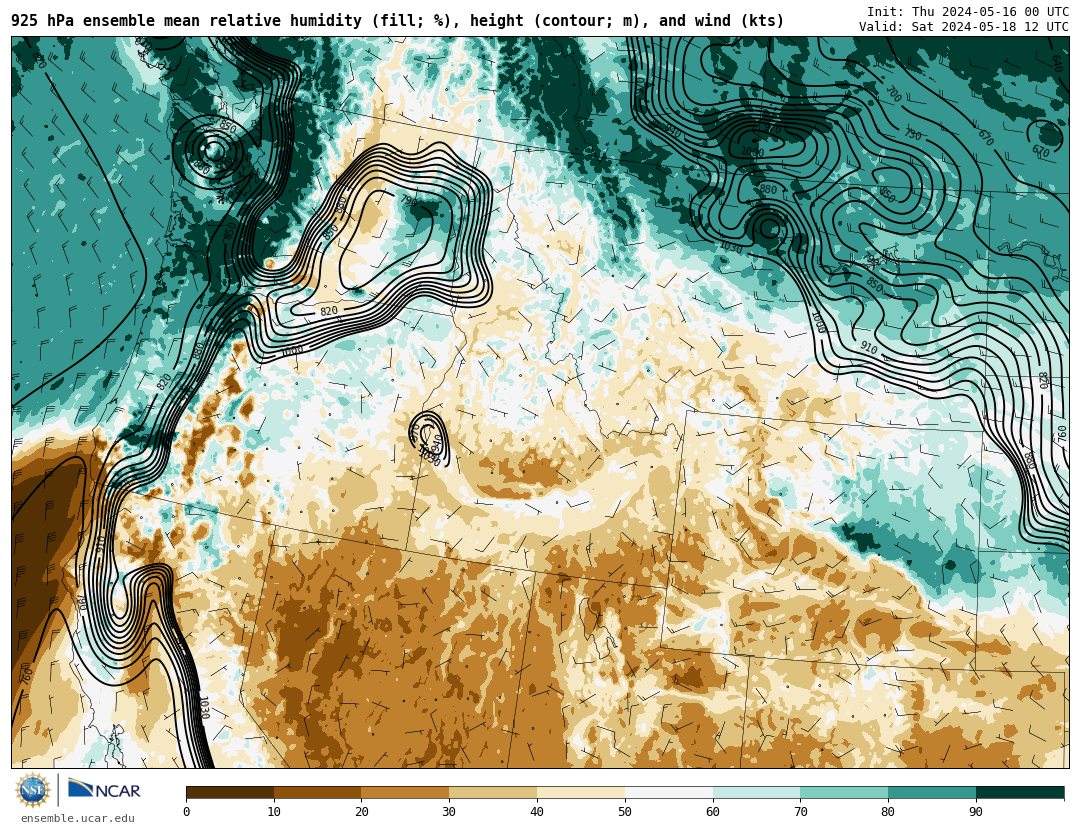
Task: Click the plot title about 925 hPa humidity
Action: 397,21
